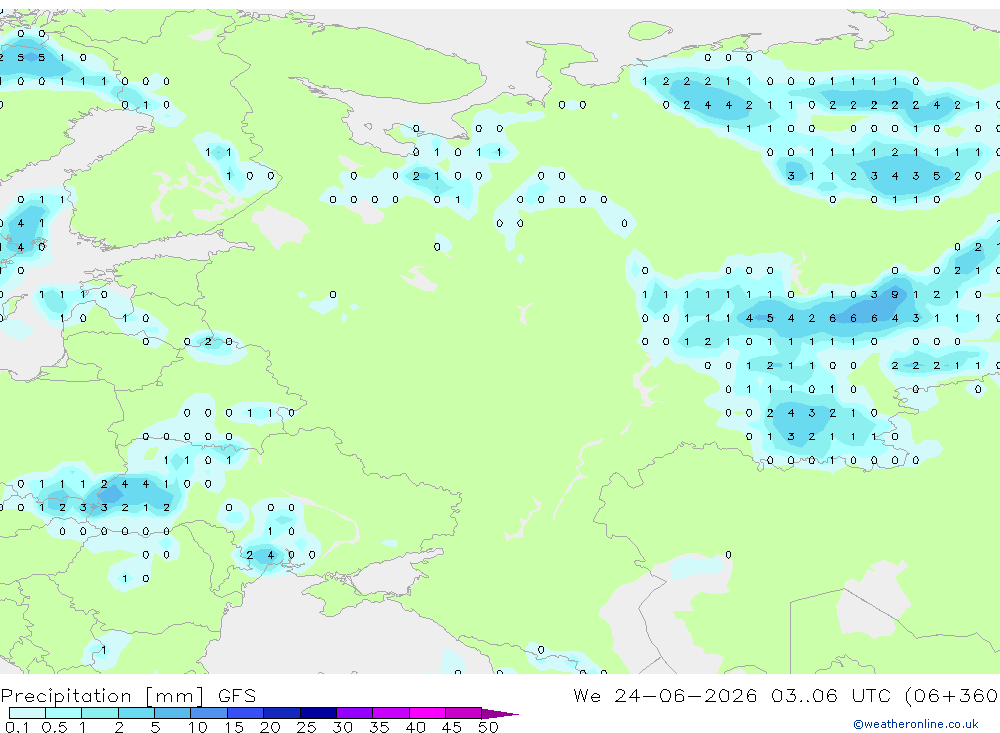The width and height of the screenshot is (1000, 733).
Task: Click the '10' legend scale label
Action: (x=198, y=727)
